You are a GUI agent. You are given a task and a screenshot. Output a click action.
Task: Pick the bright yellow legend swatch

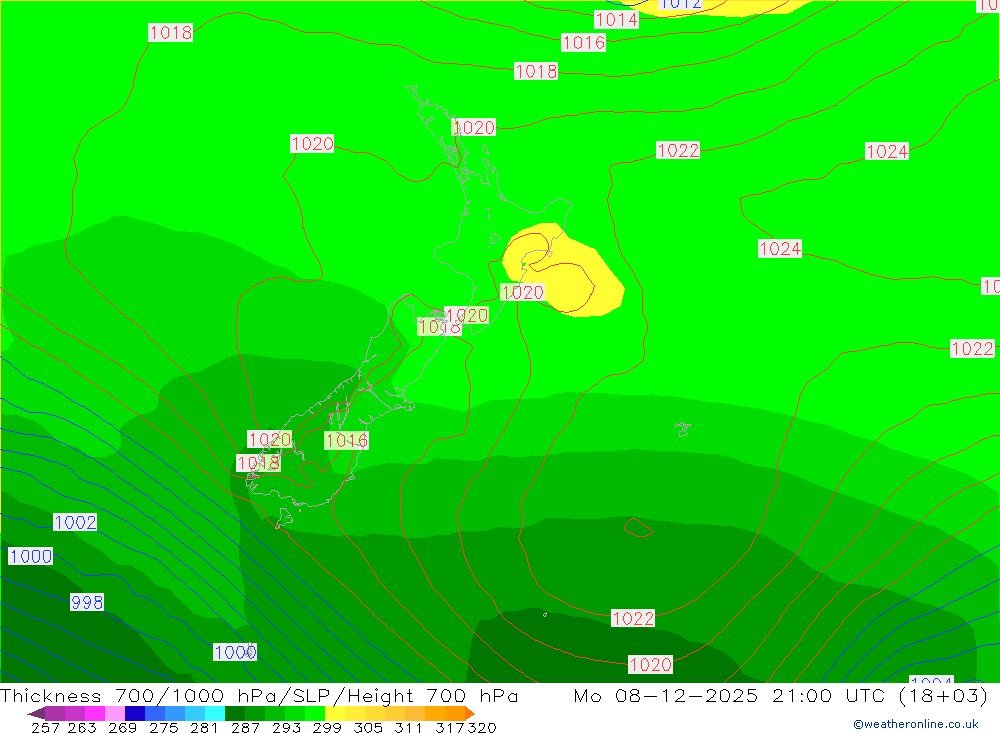coord(335,713)
